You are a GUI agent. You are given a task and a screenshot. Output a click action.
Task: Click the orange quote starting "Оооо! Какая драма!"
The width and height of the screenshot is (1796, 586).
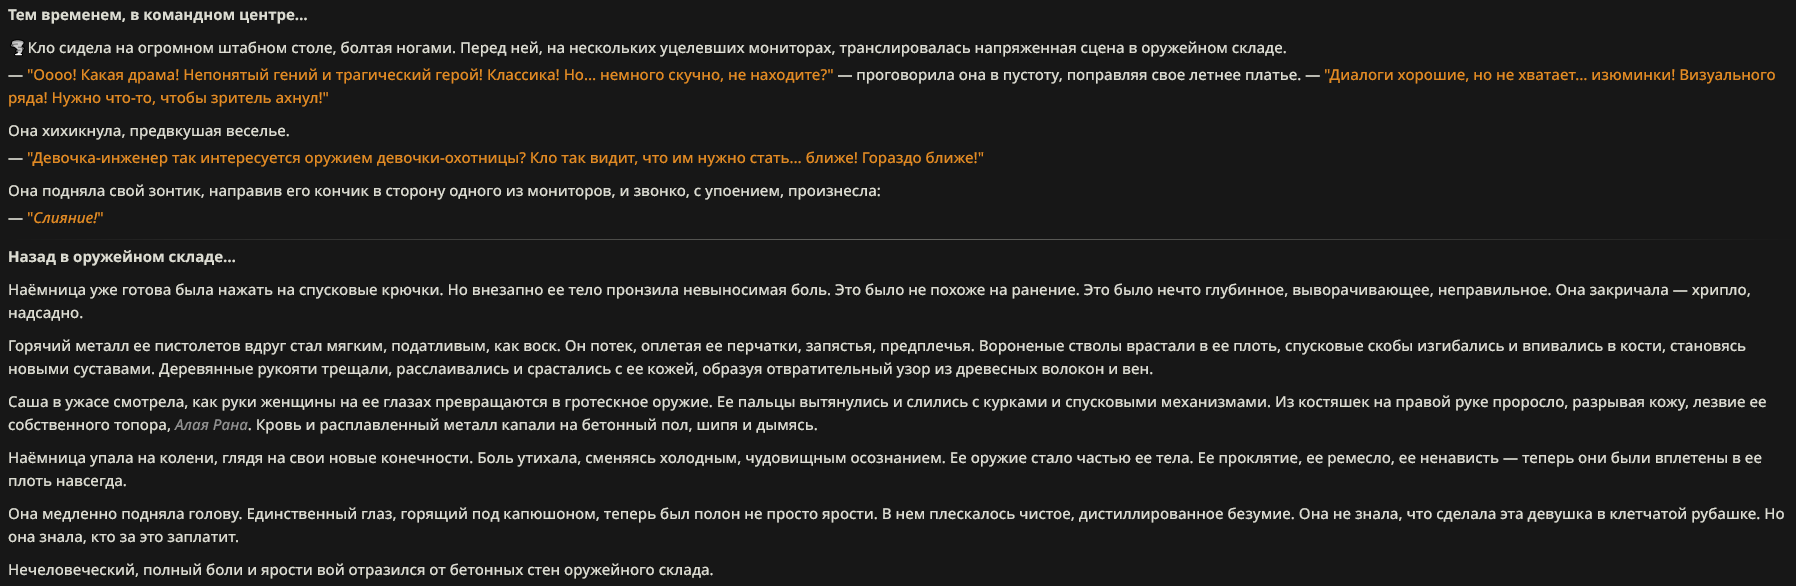pos(430,75)
